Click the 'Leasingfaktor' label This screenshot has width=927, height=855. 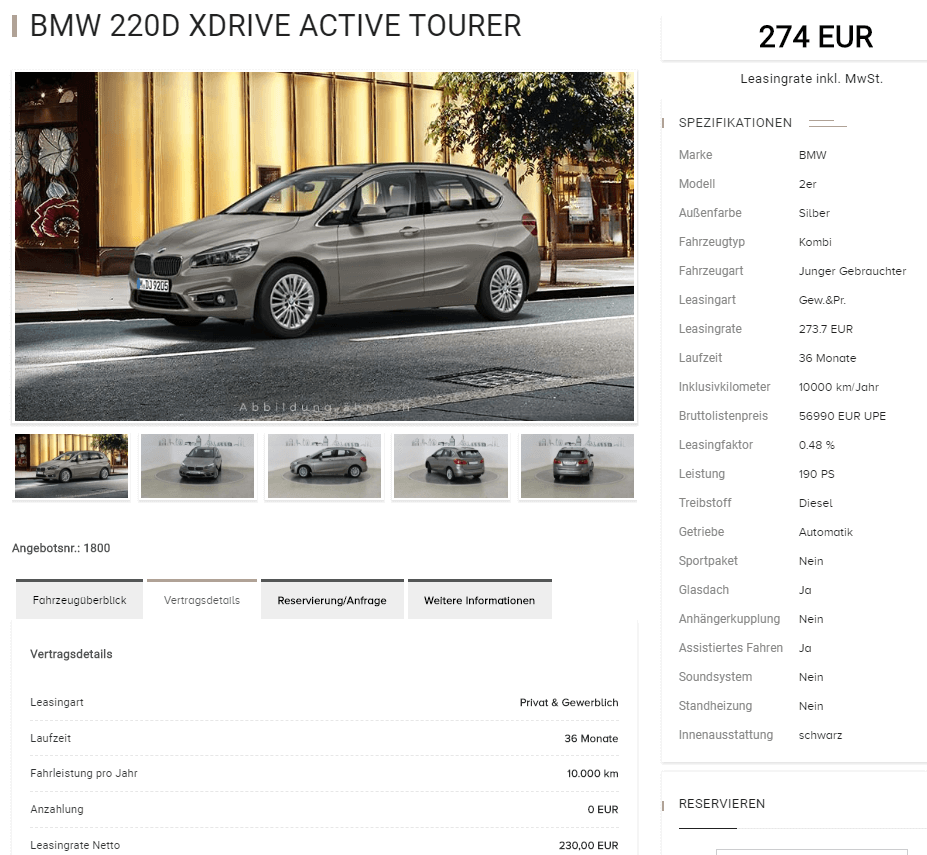[x=716, y=444]
